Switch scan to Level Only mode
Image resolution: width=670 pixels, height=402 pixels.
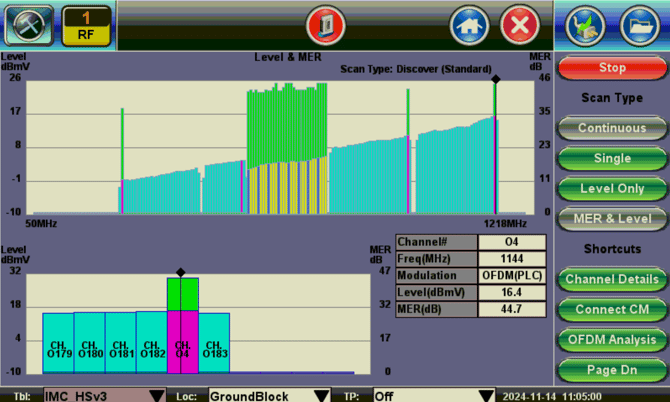(612, 188)
